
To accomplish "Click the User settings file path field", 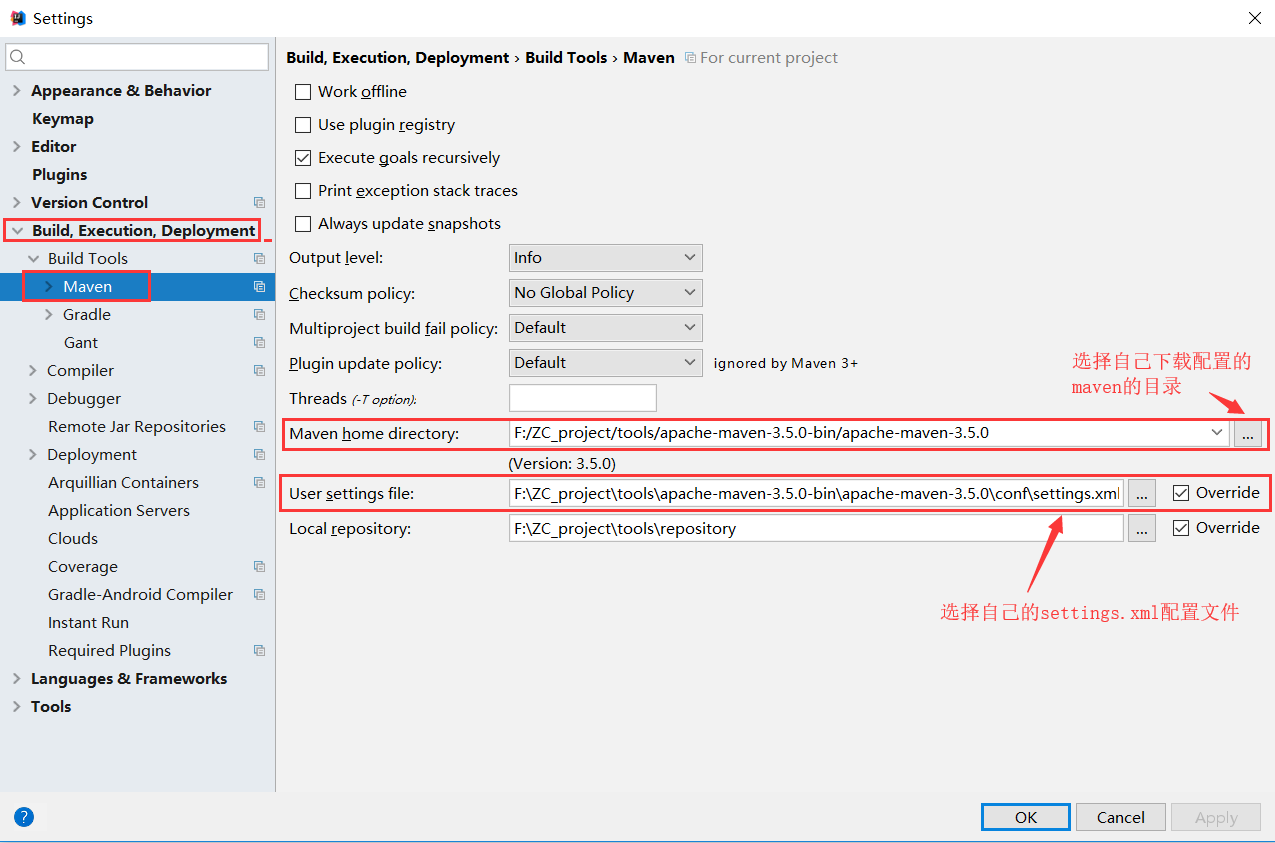I will 816,493.
